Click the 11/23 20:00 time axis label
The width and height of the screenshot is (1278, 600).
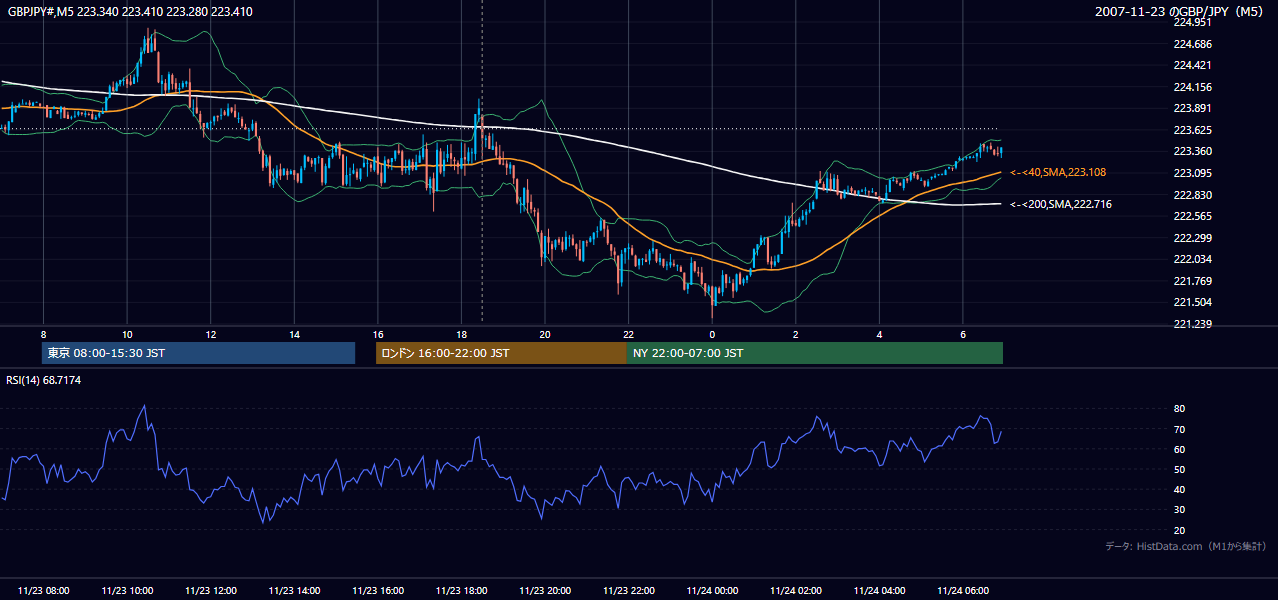(545, 591)
